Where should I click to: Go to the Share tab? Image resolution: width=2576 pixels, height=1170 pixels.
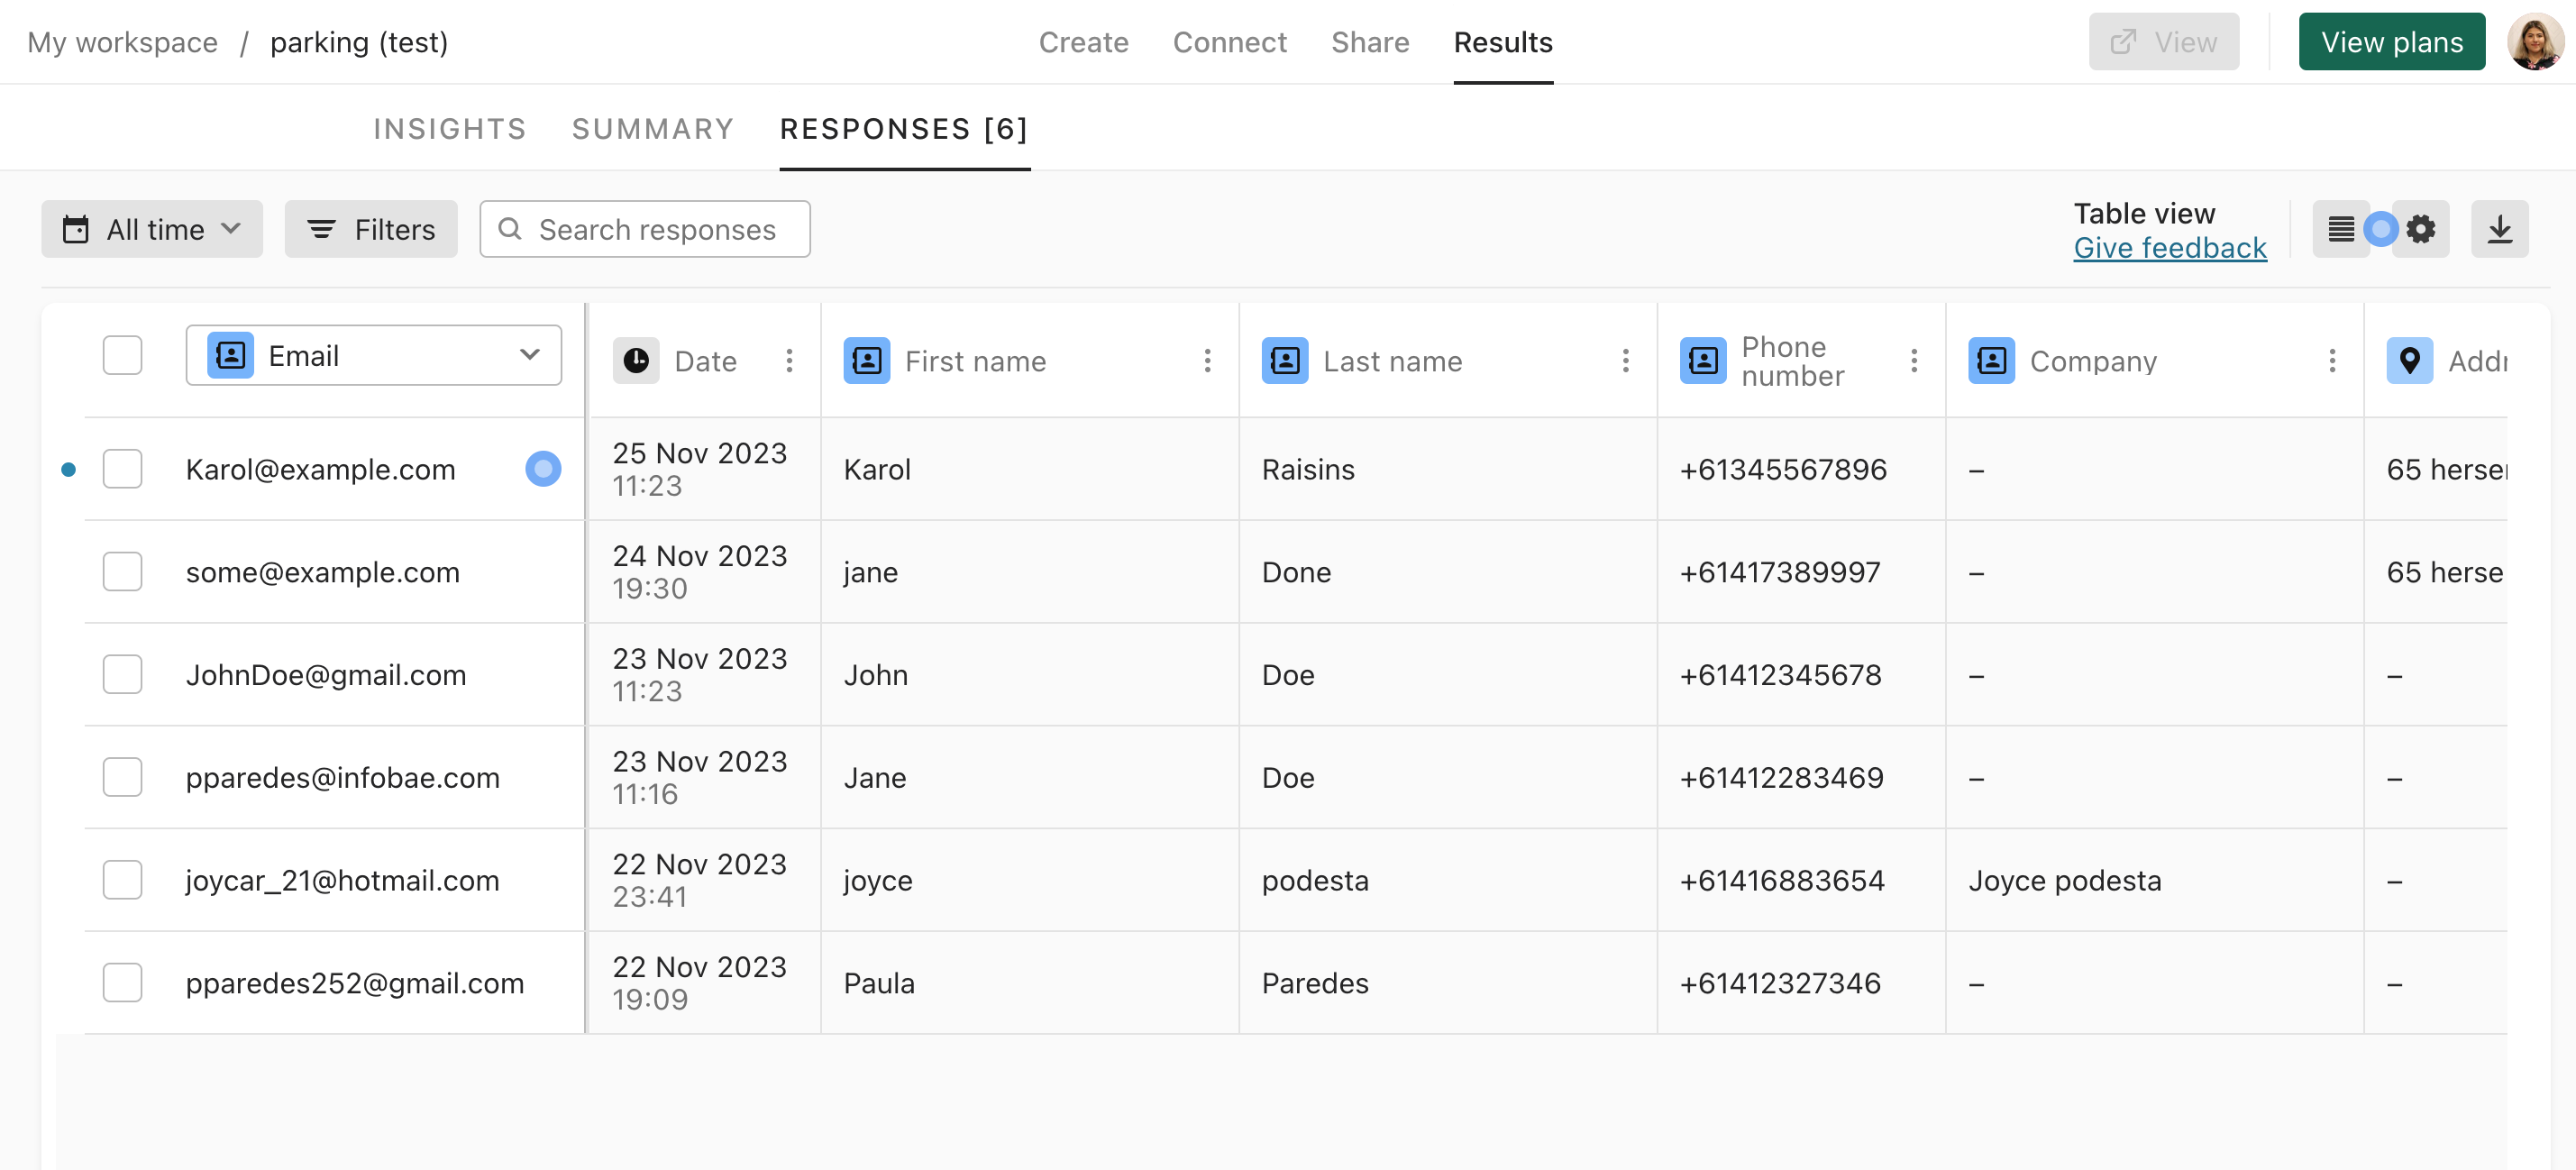(1369, 42)
